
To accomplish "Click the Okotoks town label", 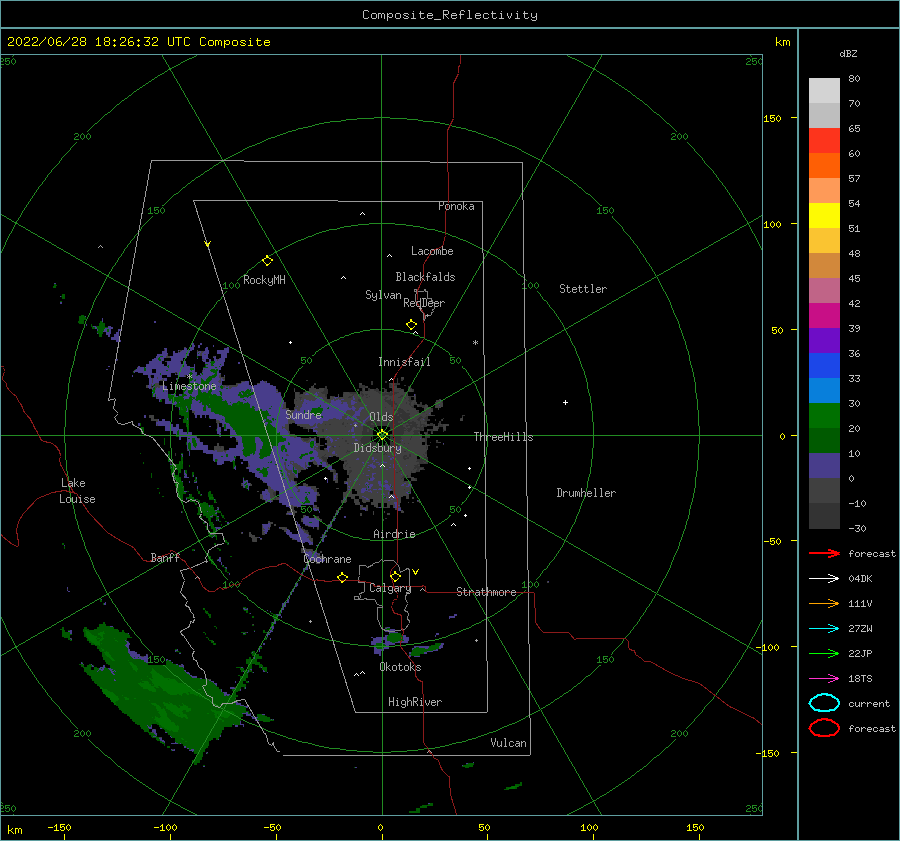I will tap(400, 667).
